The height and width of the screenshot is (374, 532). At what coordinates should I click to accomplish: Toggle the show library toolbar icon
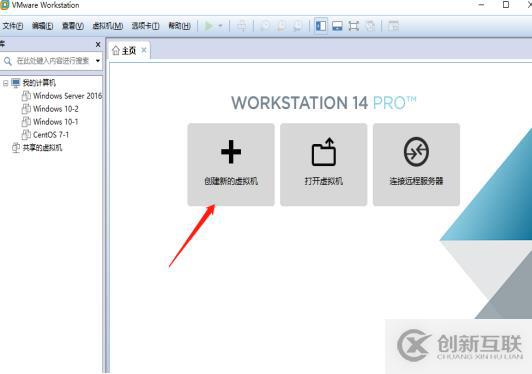click(x=321, y=26)
